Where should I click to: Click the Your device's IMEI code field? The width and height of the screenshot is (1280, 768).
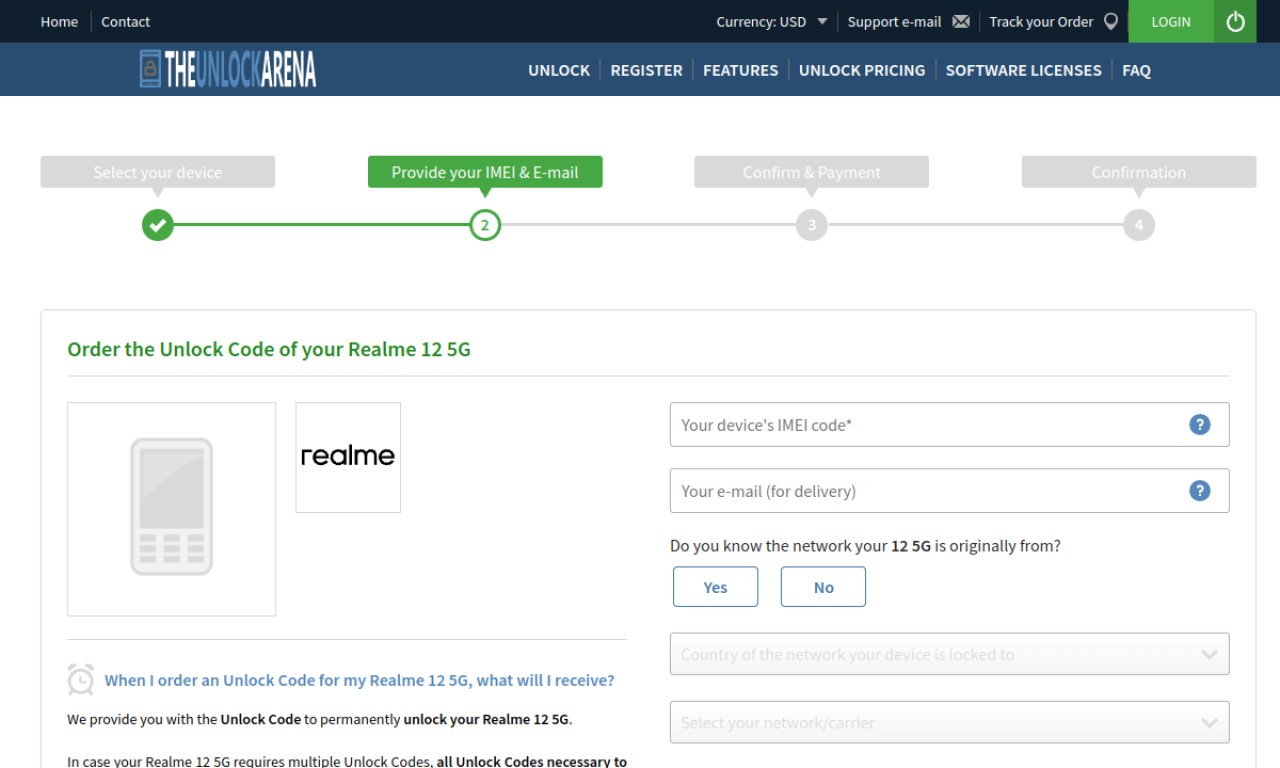pyautogui.click(x=949, y=425)
